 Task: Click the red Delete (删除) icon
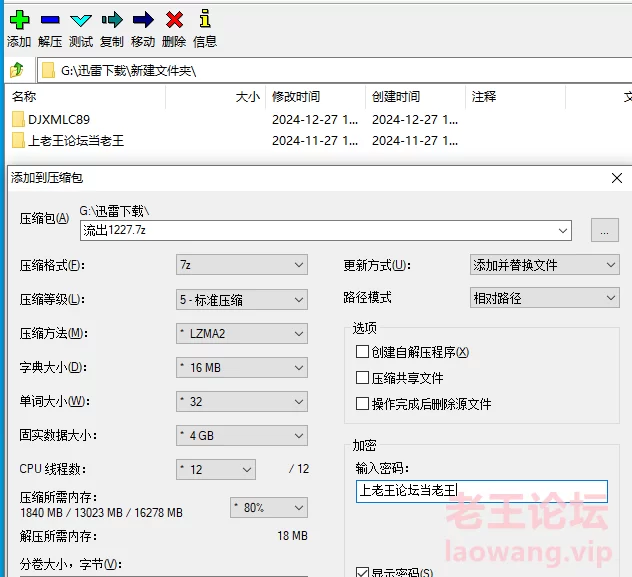(174, 19)
